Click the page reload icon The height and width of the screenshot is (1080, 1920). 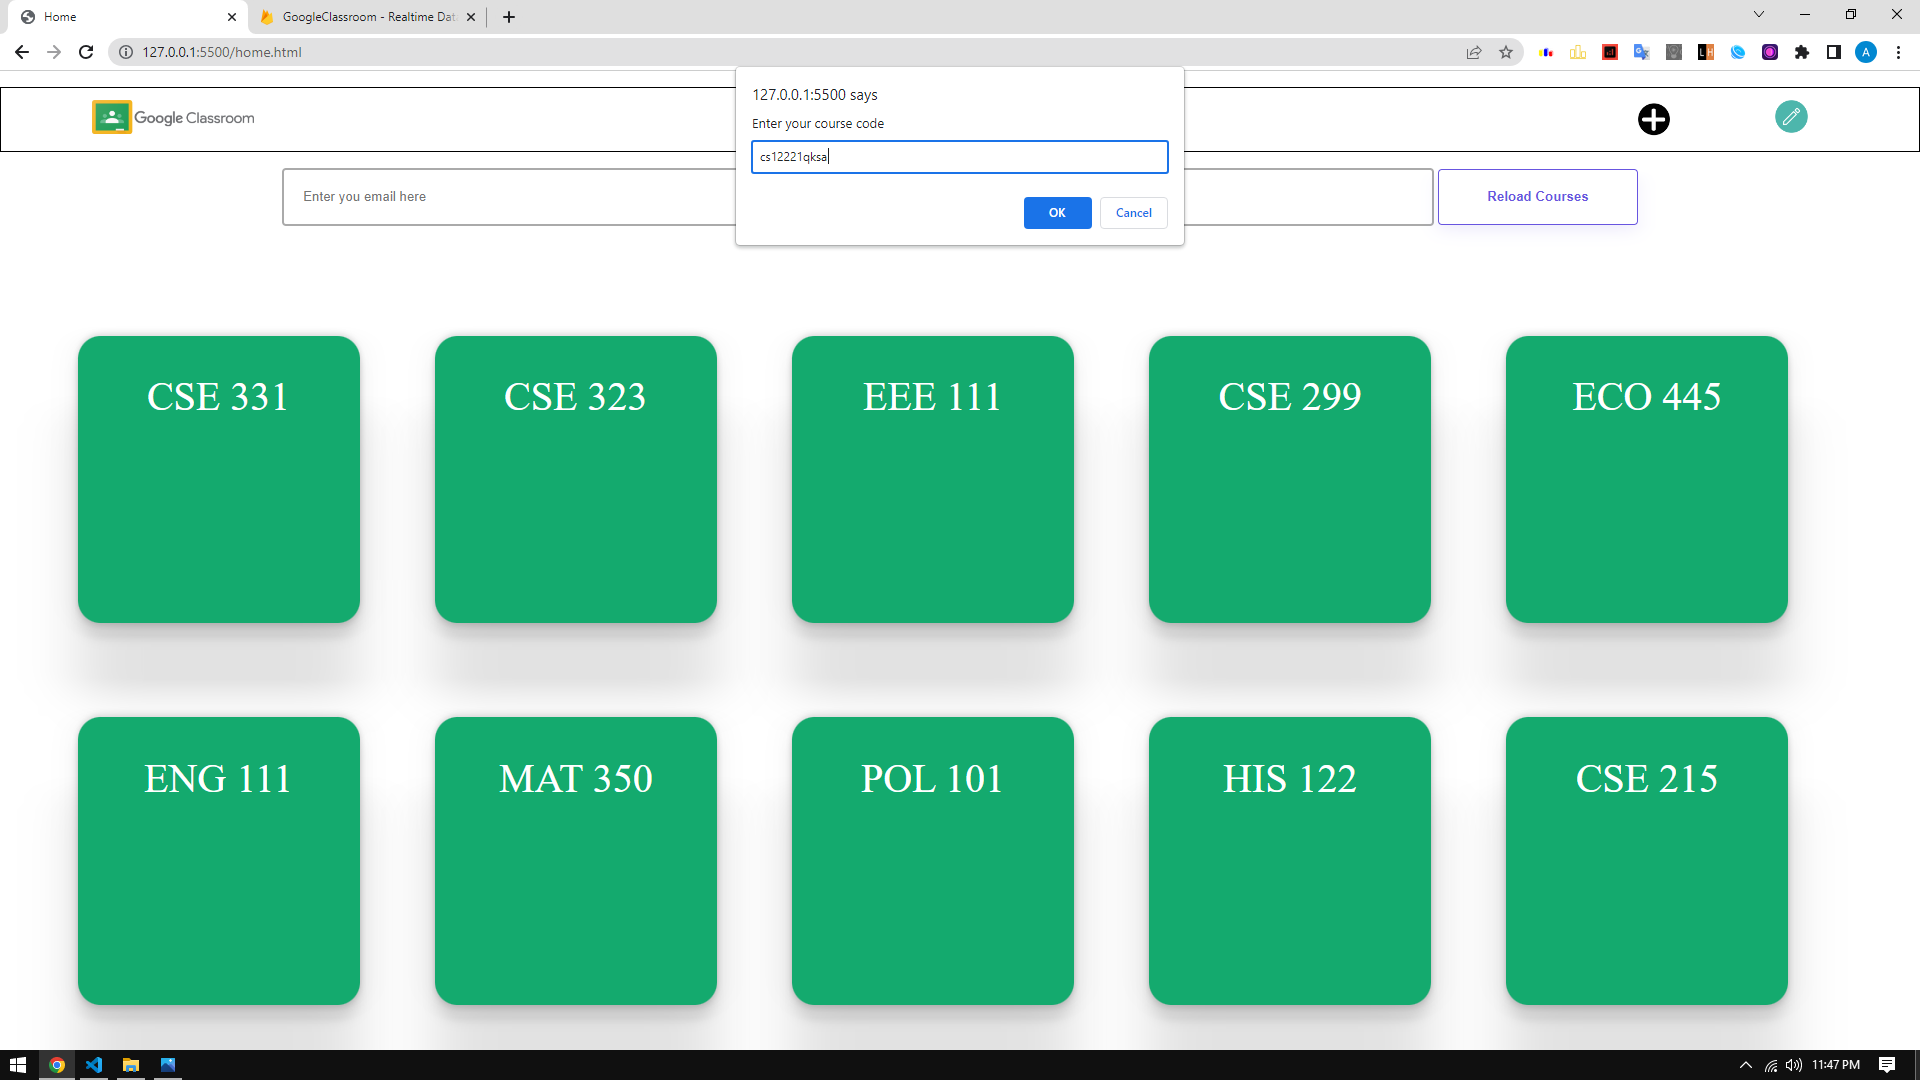pos(85,52)
